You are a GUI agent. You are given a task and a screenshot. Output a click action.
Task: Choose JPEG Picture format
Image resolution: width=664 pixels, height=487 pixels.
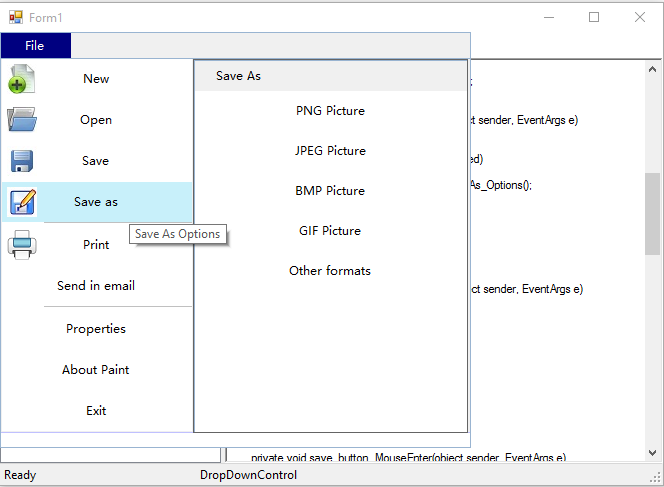point(330,151)
